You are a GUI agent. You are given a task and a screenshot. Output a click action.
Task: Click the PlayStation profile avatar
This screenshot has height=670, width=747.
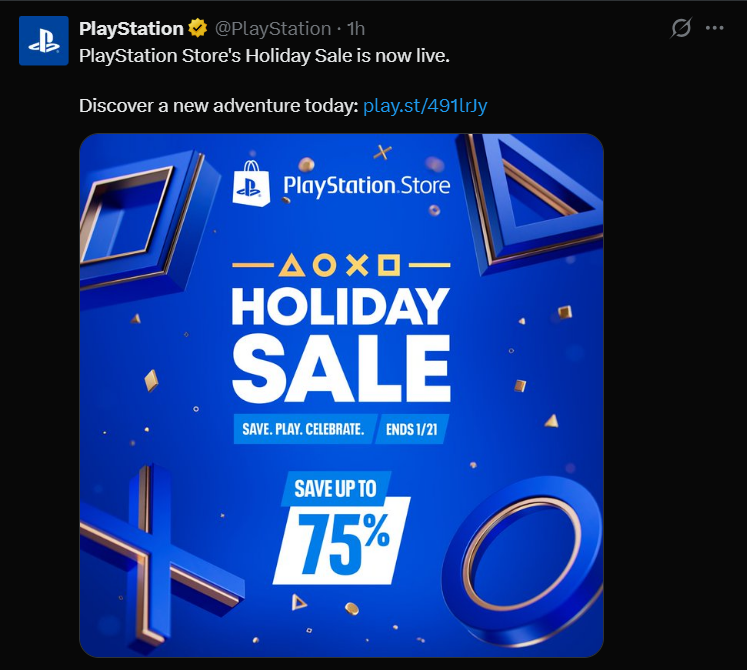pos(43,41)
